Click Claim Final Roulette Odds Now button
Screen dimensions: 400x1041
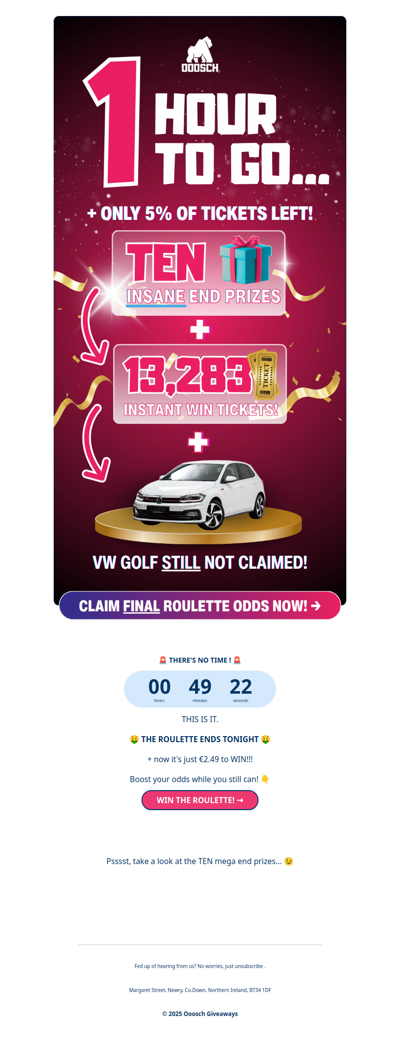(x=200, y=605)
